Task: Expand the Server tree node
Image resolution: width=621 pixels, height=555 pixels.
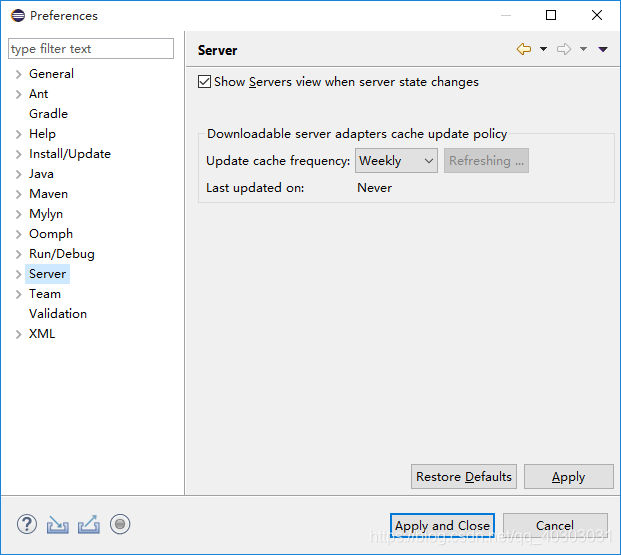Action: pyautogui.click(x=18, y=274)
